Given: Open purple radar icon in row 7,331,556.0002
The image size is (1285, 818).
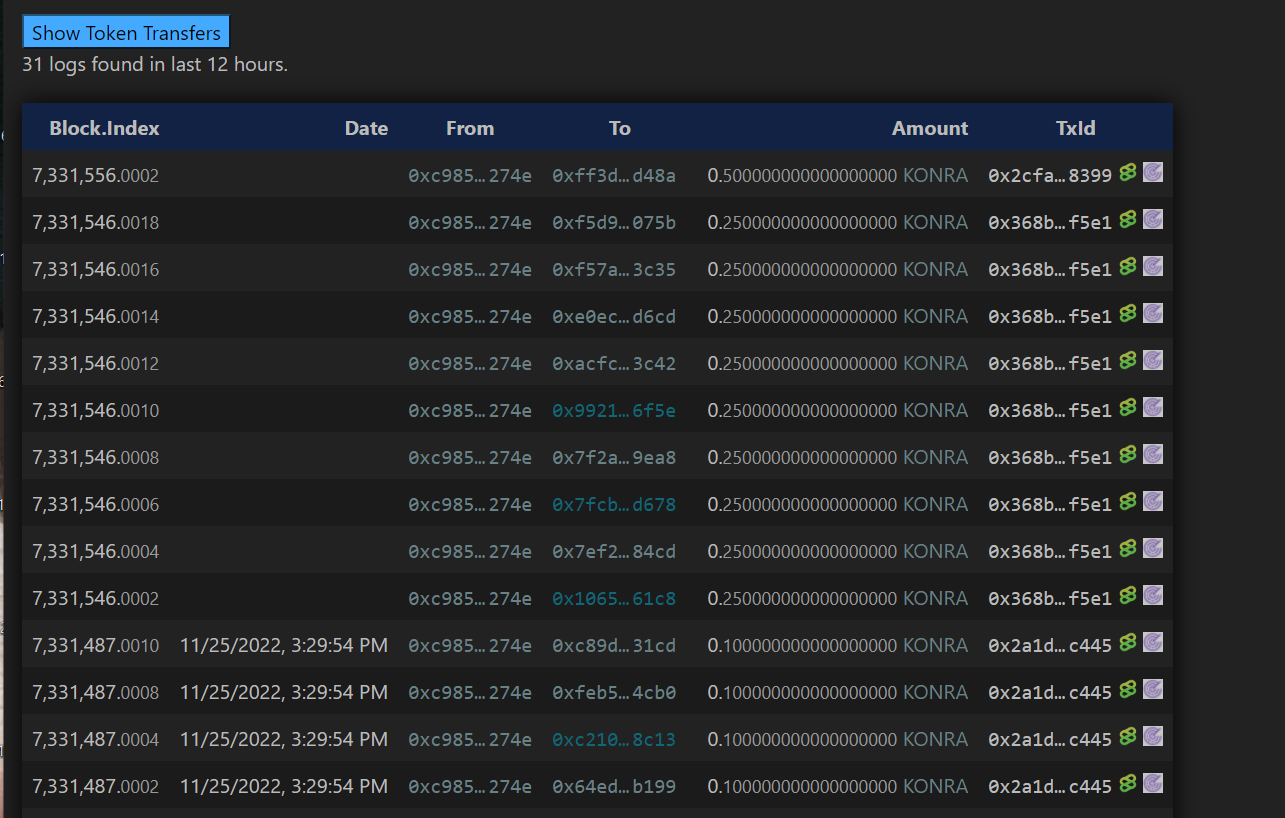Looking at the screenshot, I should [1153, 172].
